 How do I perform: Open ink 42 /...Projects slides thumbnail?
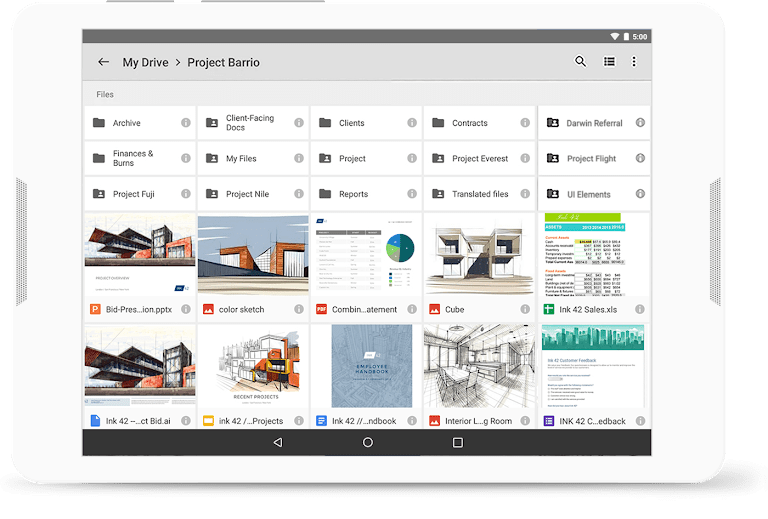(253, 366)
